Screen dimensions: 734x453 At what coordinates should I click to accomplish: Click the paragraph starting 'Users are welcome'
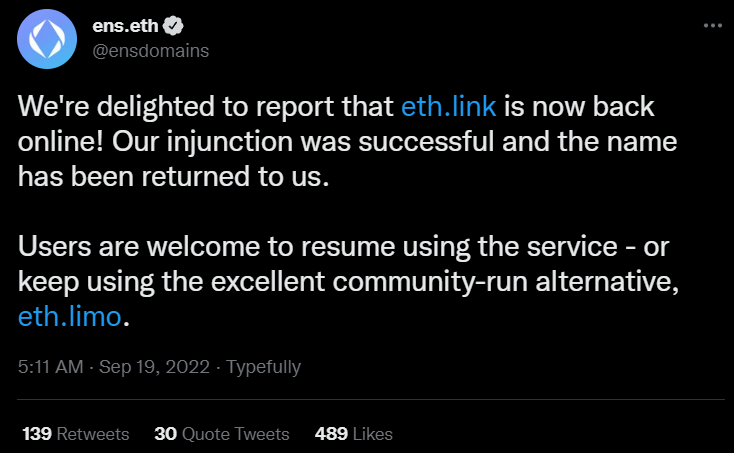pyautogui.click(x=348, y=281)
